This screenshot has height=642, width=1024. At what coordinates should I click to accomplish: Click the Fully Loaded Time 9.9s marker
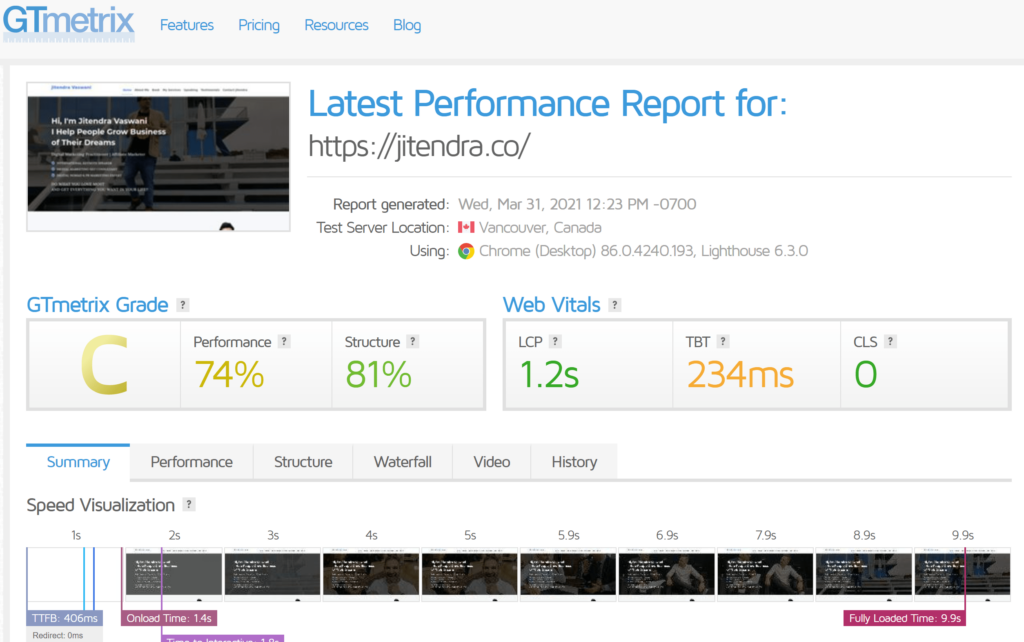(x=905, y=619)
